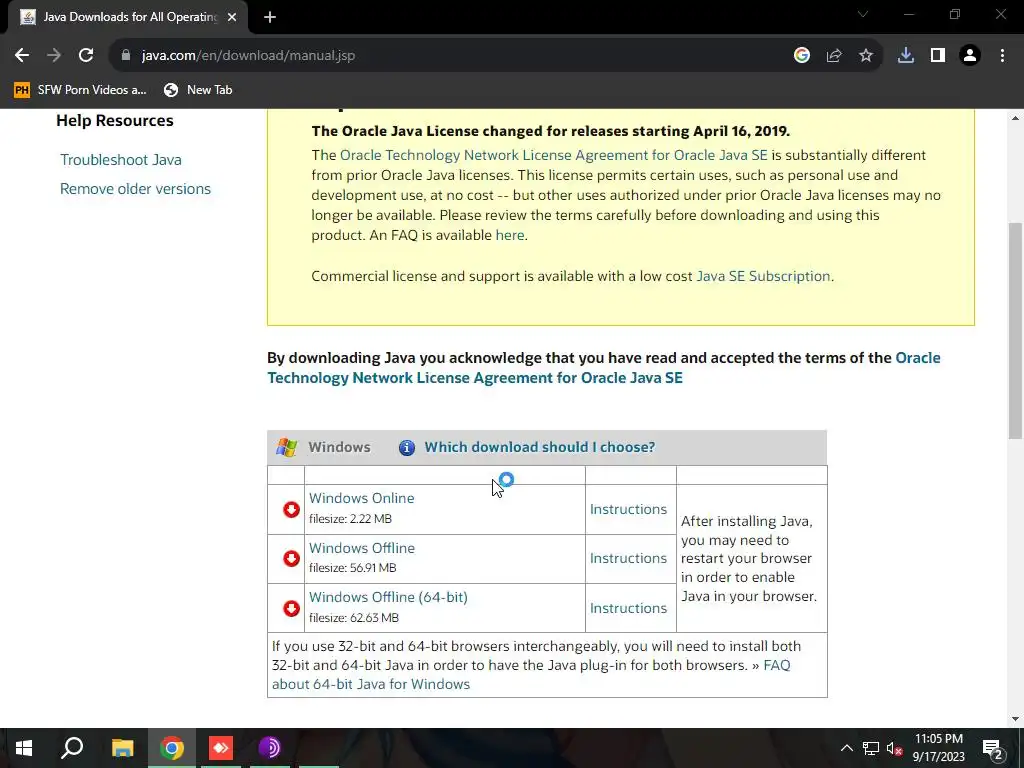Image resolution: width=1024 pixels, height=768 pixels.
Task: Open the Chrome downloads icon
Action: (x=906, y=56)
